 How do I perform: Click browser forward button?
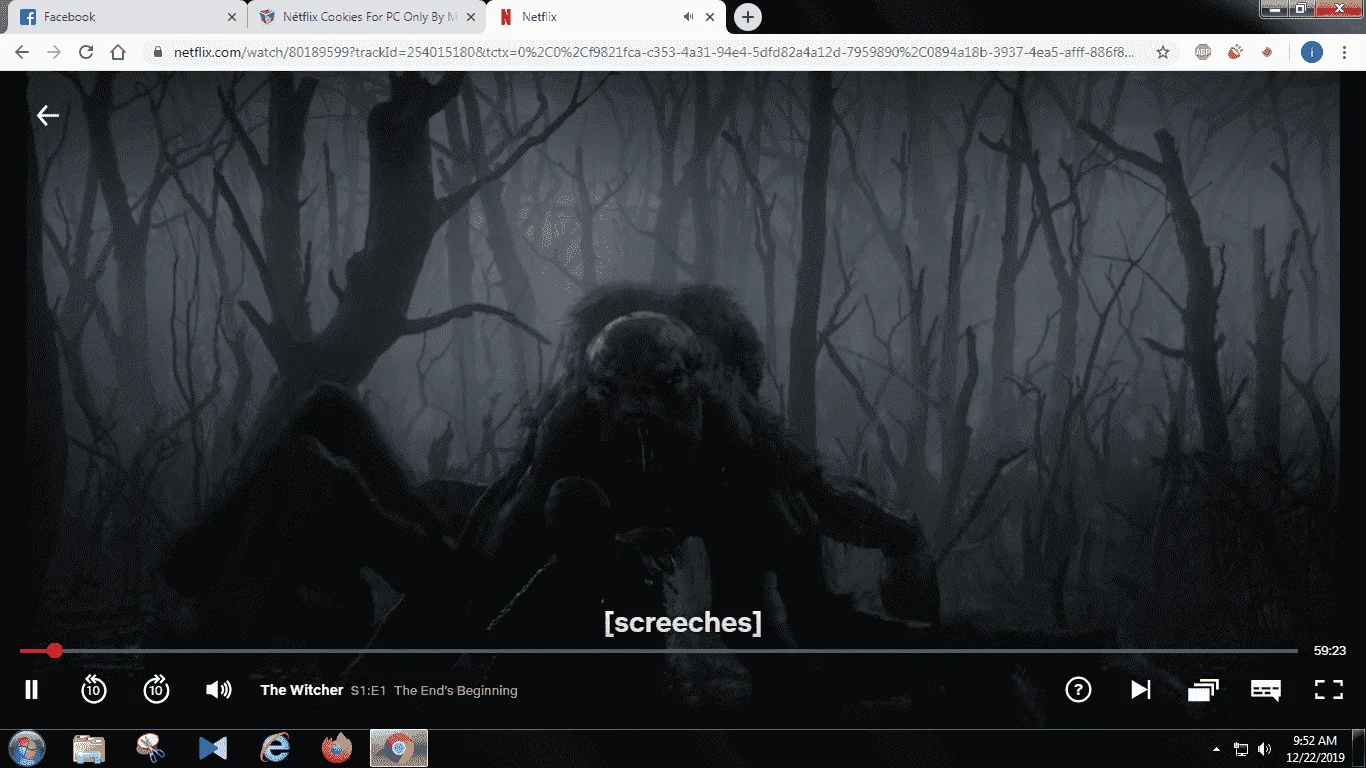click(x=54, y=52)
